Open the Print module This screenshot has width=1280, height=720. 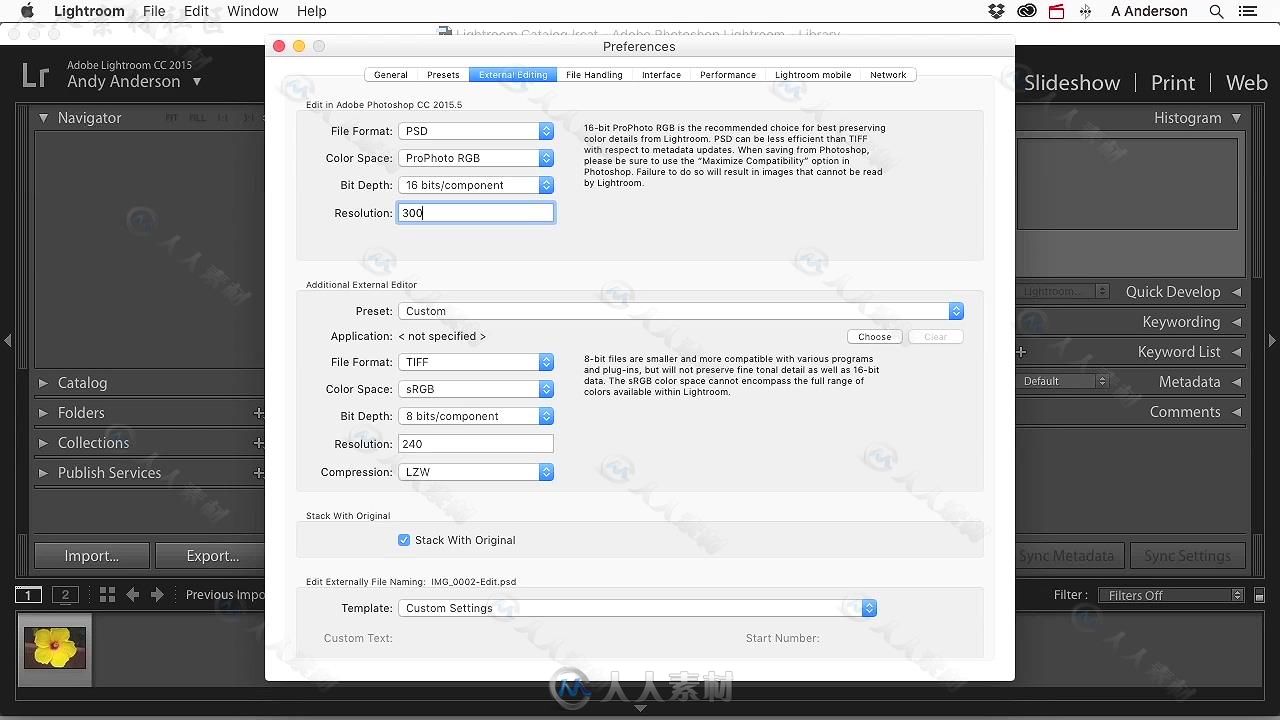click(1173, 83)
